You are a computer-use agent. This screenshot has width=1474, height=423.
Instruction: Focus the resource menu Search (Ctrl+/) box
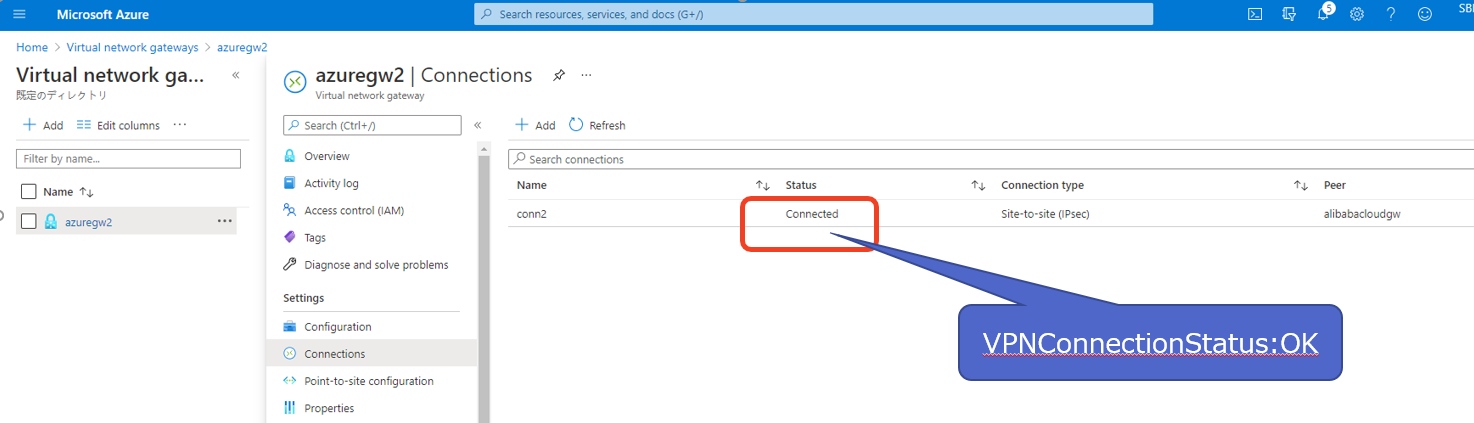click(x=372, y=125)
